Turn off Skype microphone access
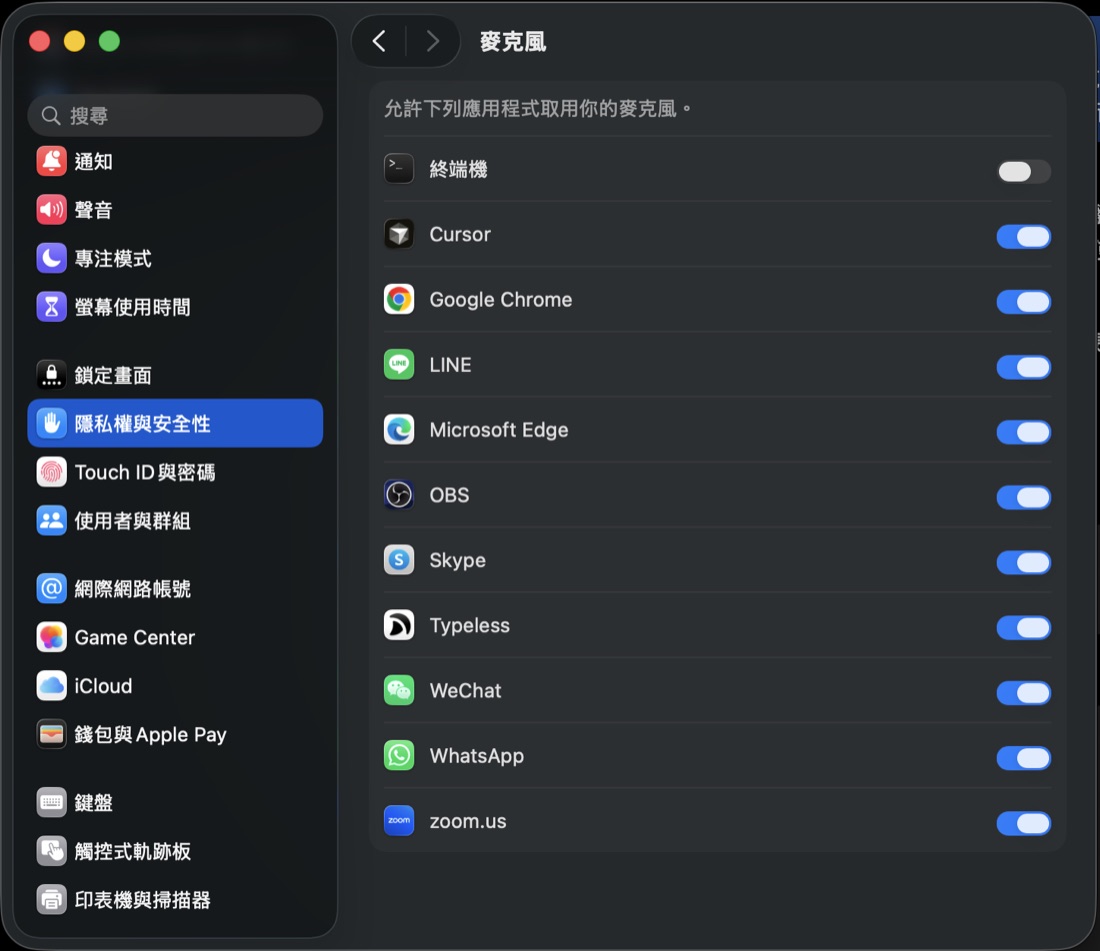 pos(1024,562)
